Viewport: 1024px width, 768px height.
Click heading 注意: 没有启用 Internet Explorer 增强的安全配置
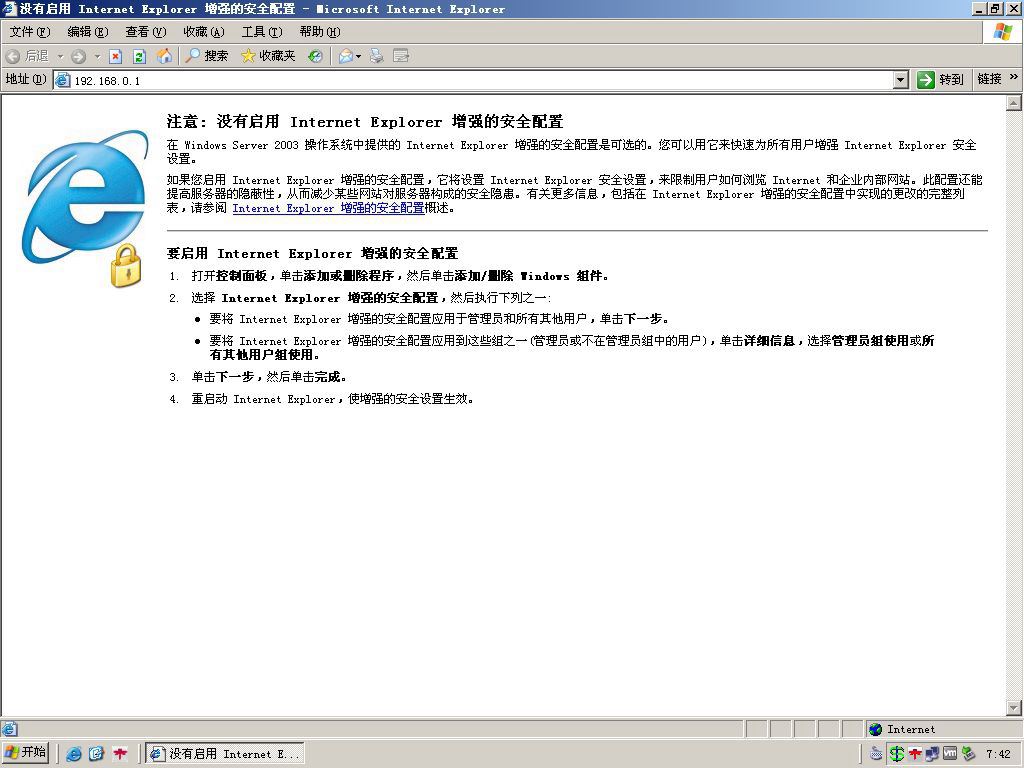[364, 121]
